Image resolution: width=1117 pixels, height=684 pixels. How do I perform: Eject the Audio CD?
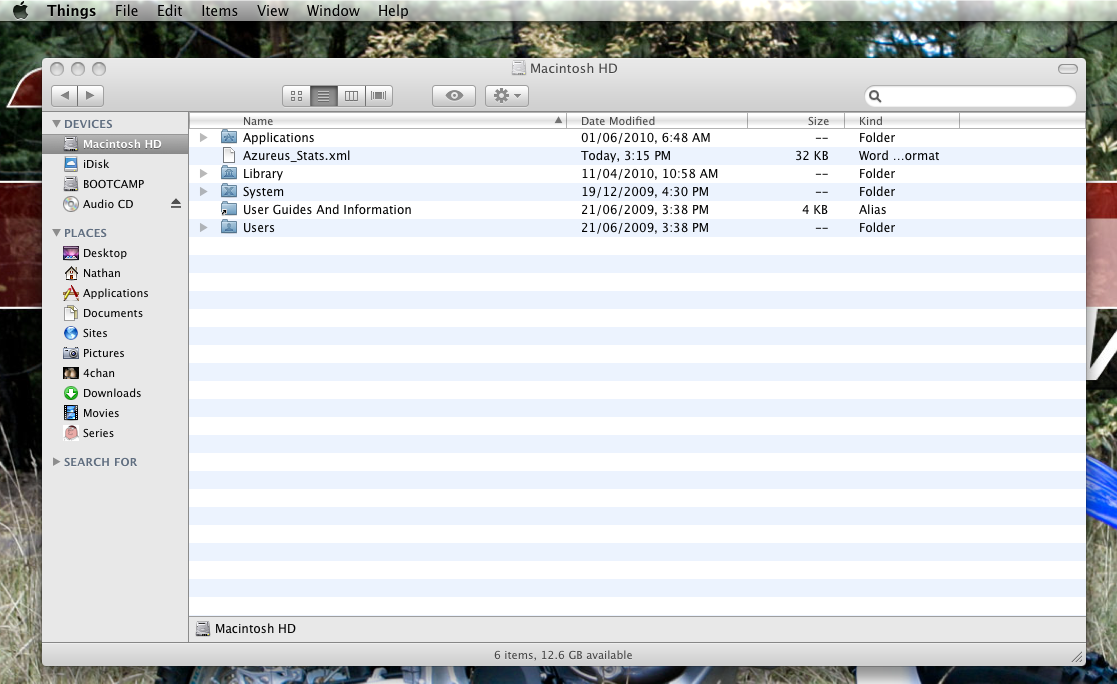click(176, 204)
